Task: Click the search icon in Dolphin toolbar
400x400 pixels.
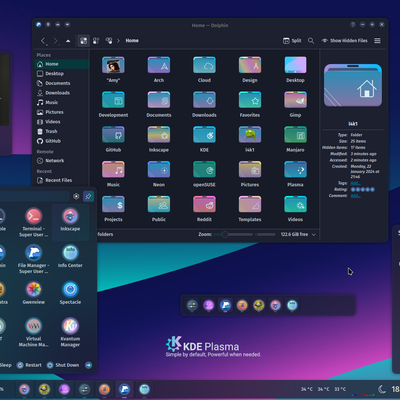Action: click(x=311, y=41)
